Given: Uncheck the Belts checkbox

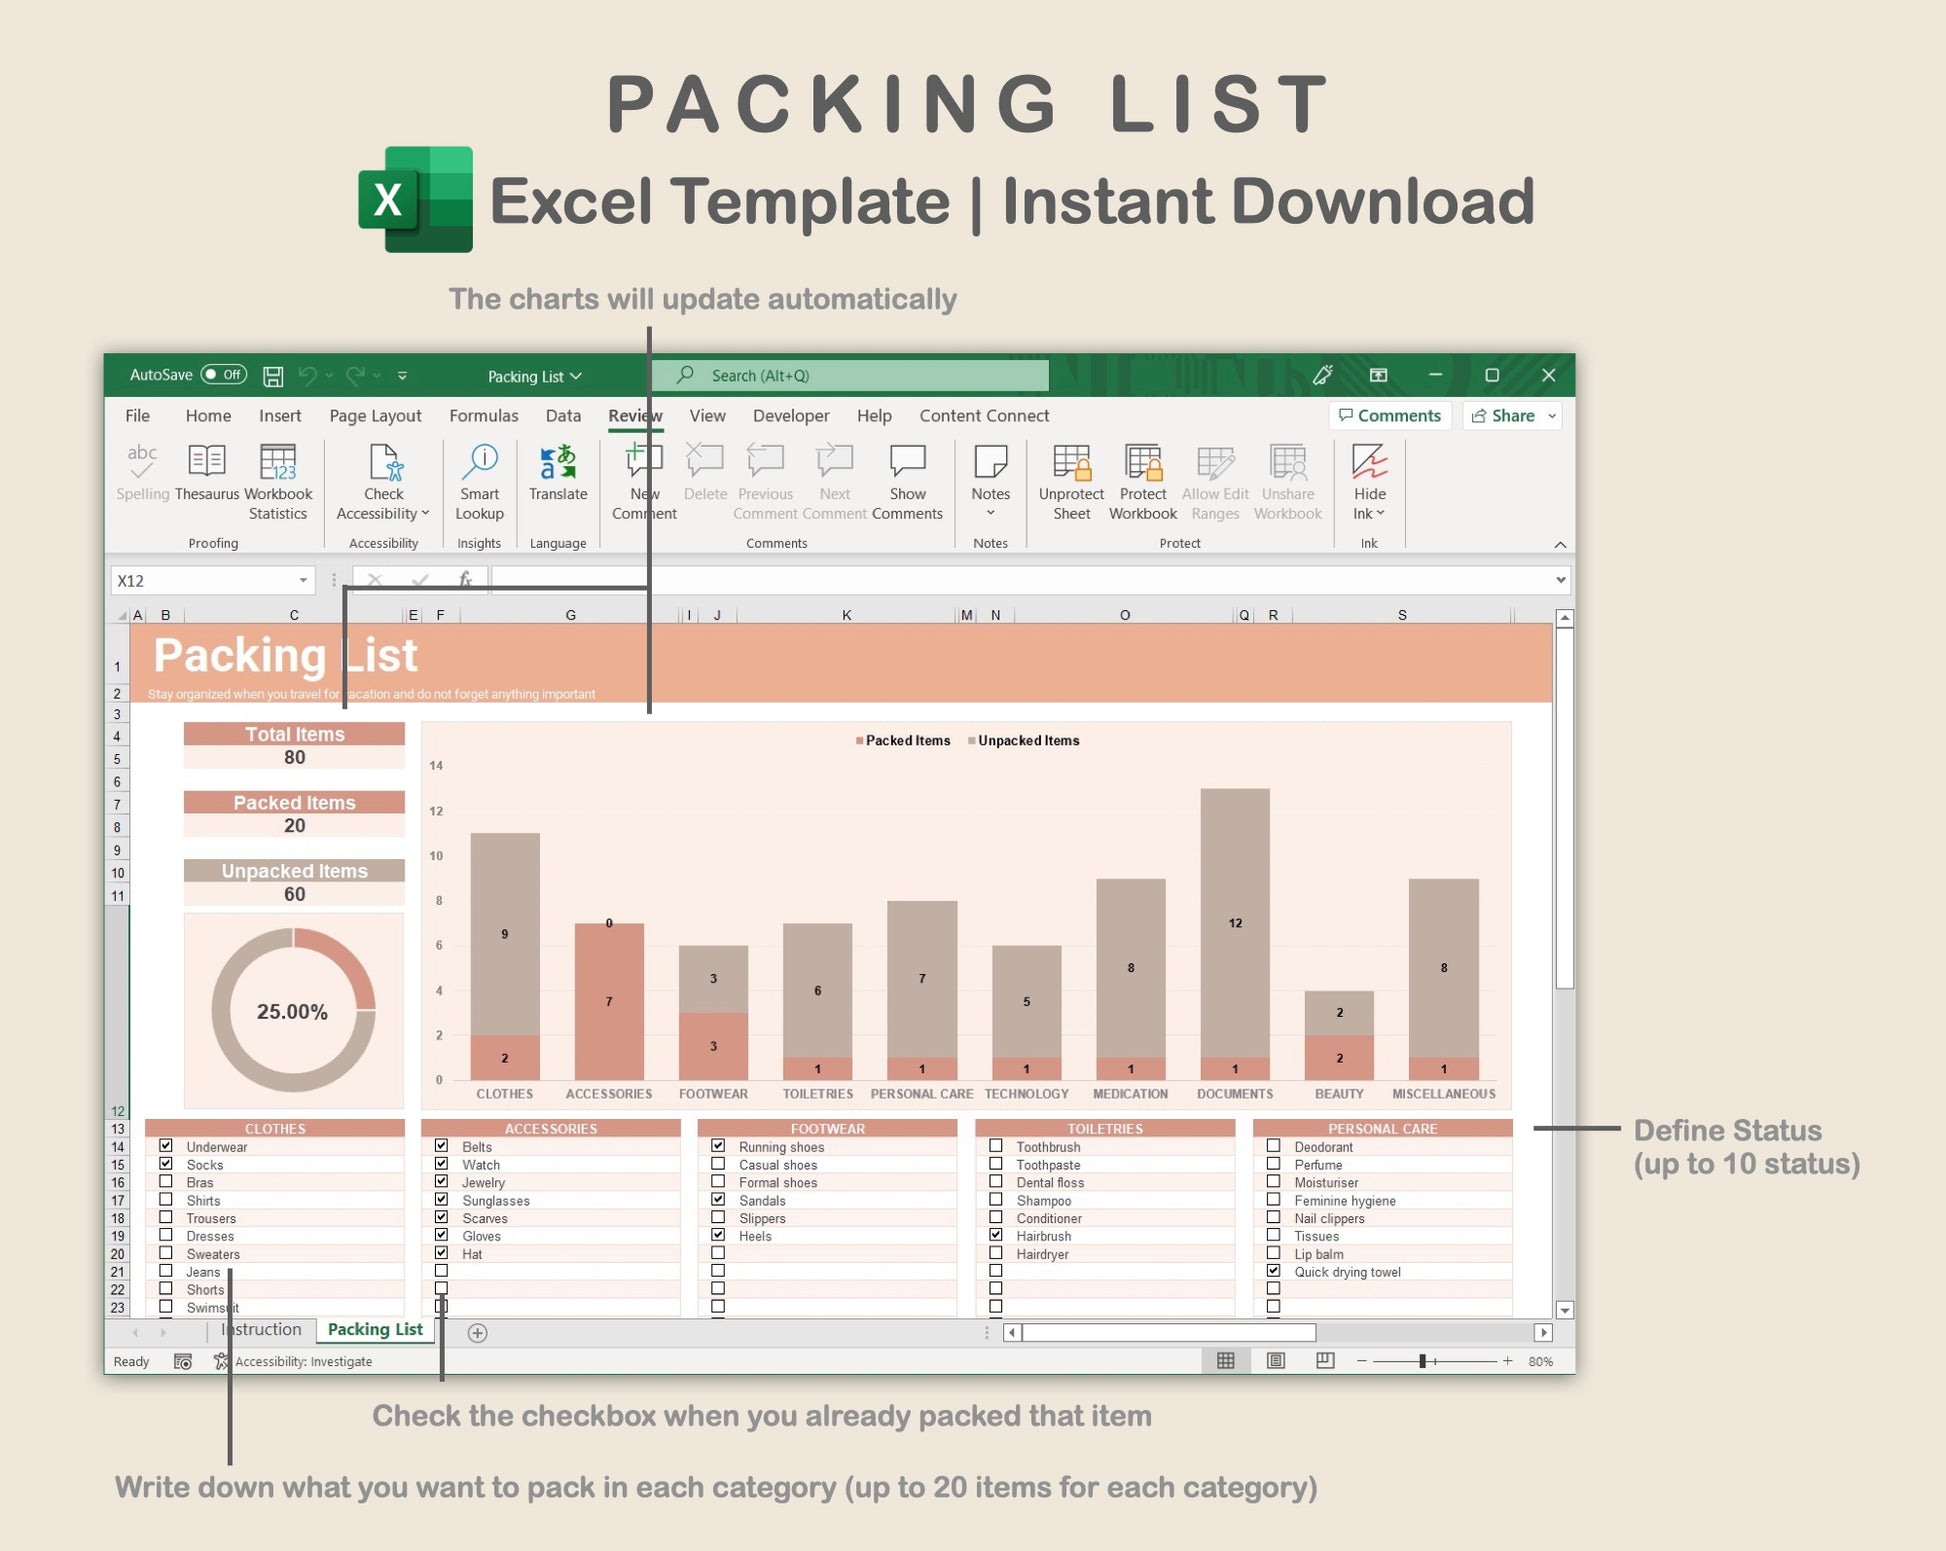Looking at the screenshot, I should tap(441, 1146).
